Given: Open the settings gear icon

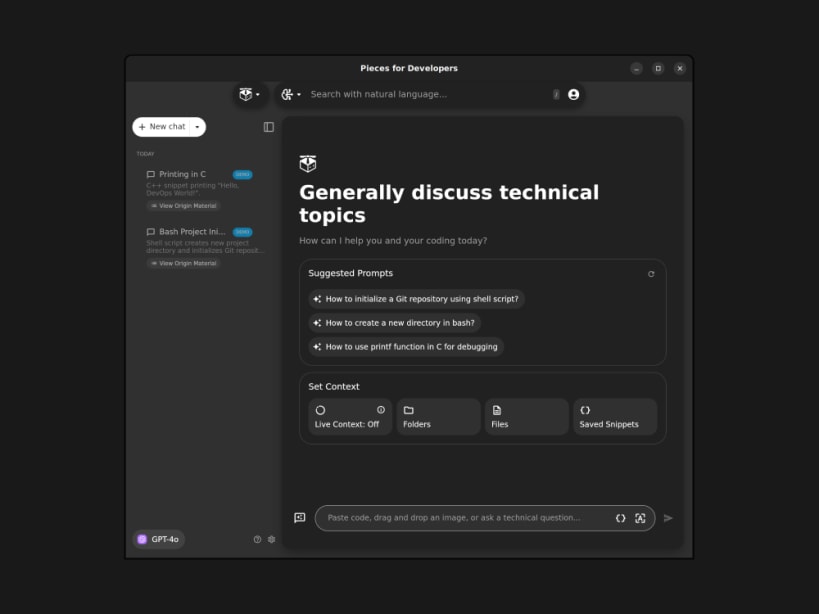Looking at the screenshot, I should (x=272, y=540).
